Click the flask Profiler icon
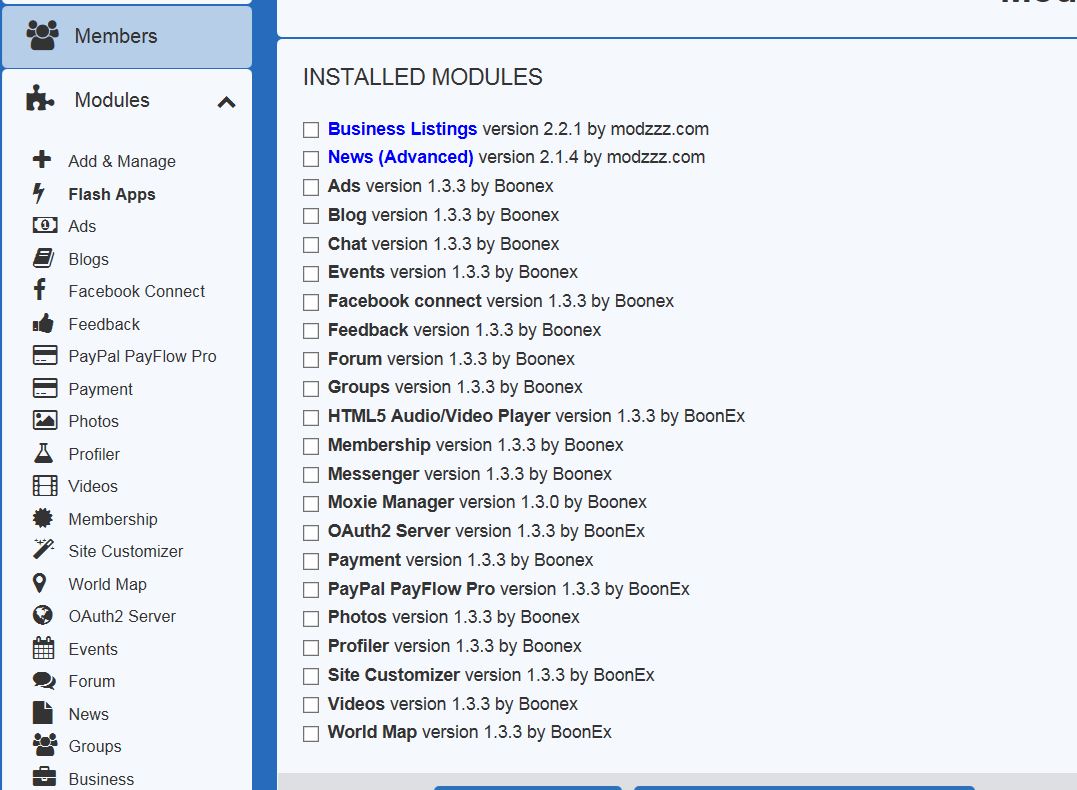This screenshot has width=1077, height=790. (43, 453)
